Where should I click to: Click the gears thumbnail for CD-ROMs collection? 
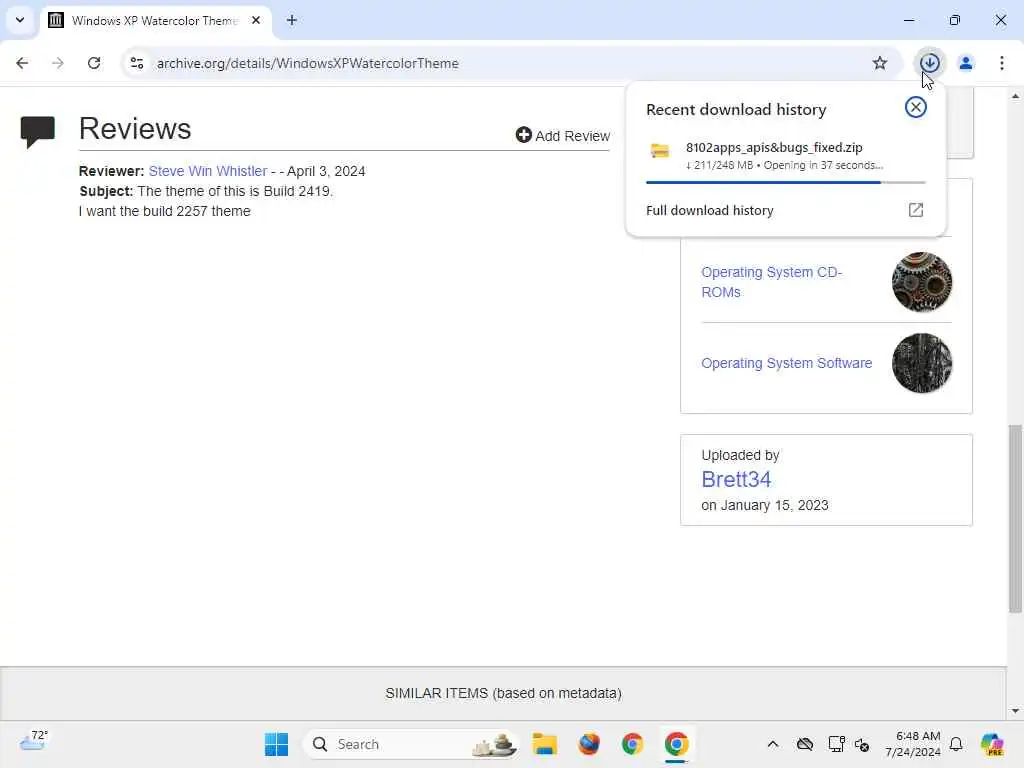(921, 282)
